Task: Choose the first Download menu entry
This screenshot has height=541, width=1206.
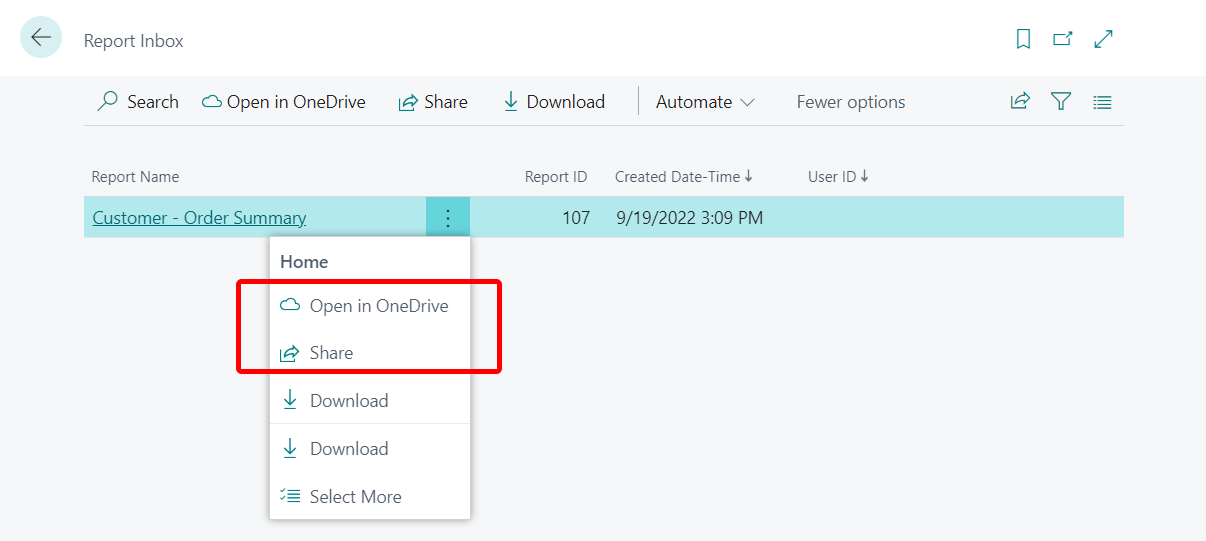Action: pyautogui.click(x=370, y=401)
